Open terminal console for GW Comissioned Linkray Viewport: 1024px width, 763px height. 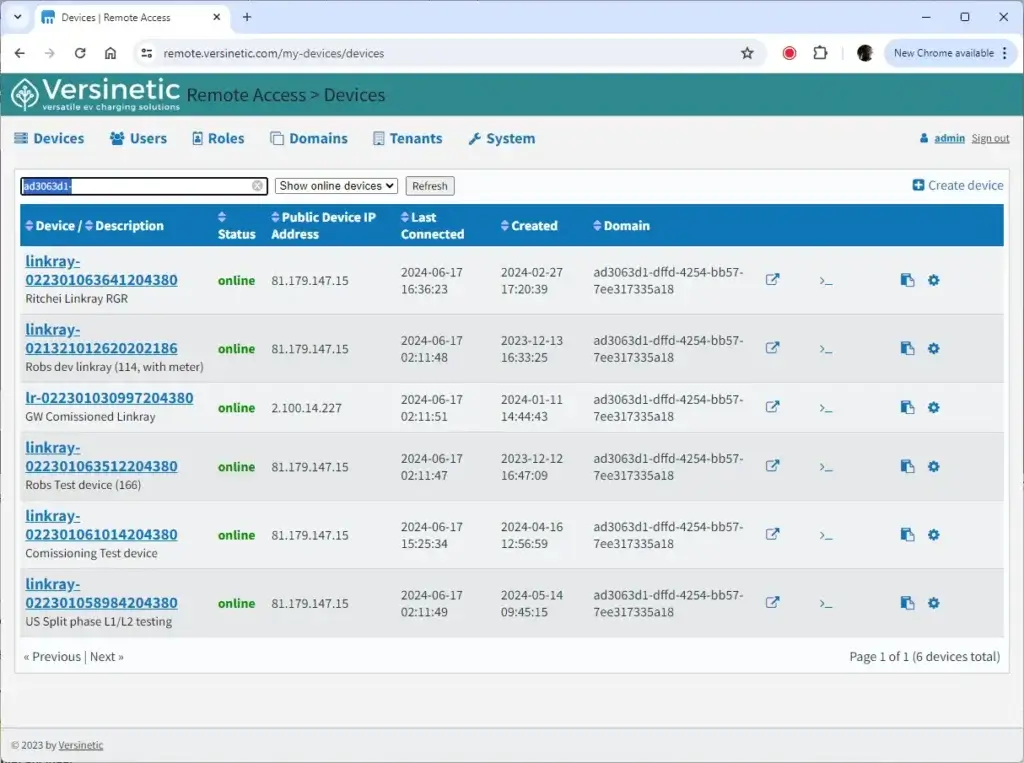(825, 407)
